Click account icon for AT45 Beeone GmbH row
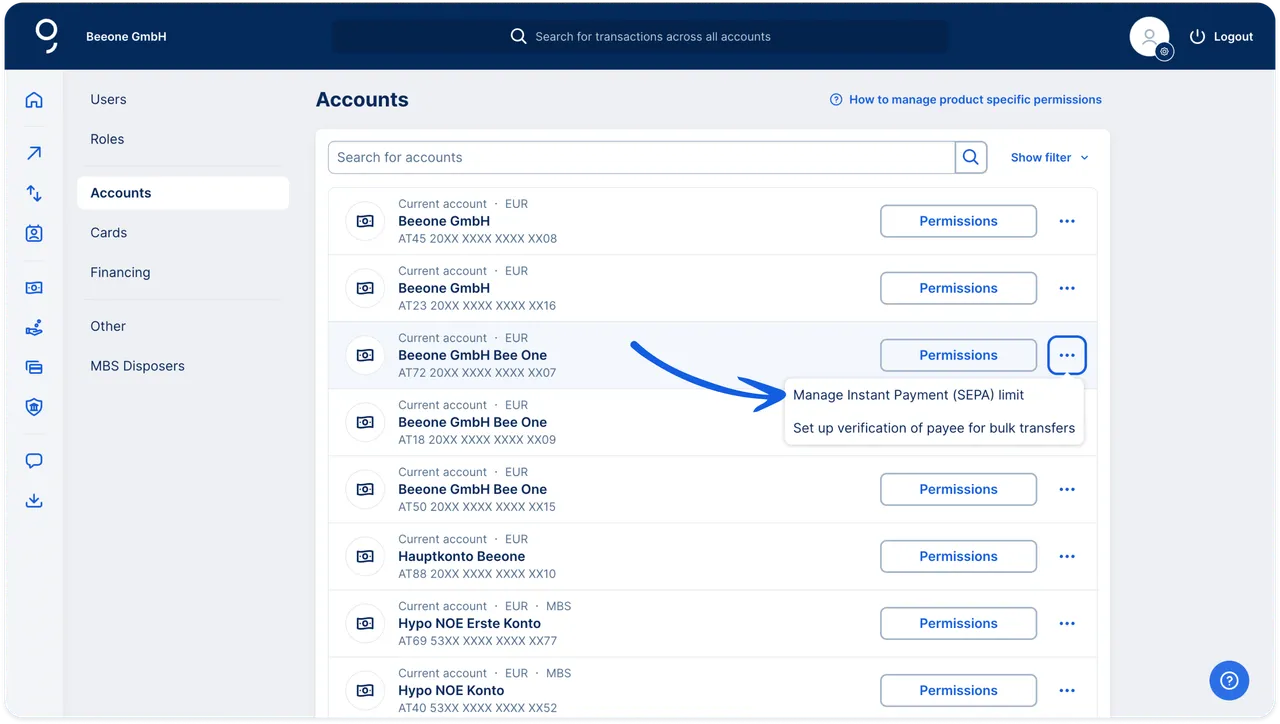The image size is (1280, 724). click(x=365, y=221)
